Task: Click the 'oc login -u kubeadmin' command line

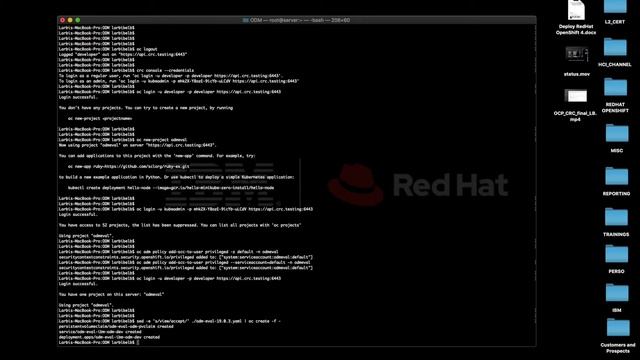Action: [x=186, y=209]
